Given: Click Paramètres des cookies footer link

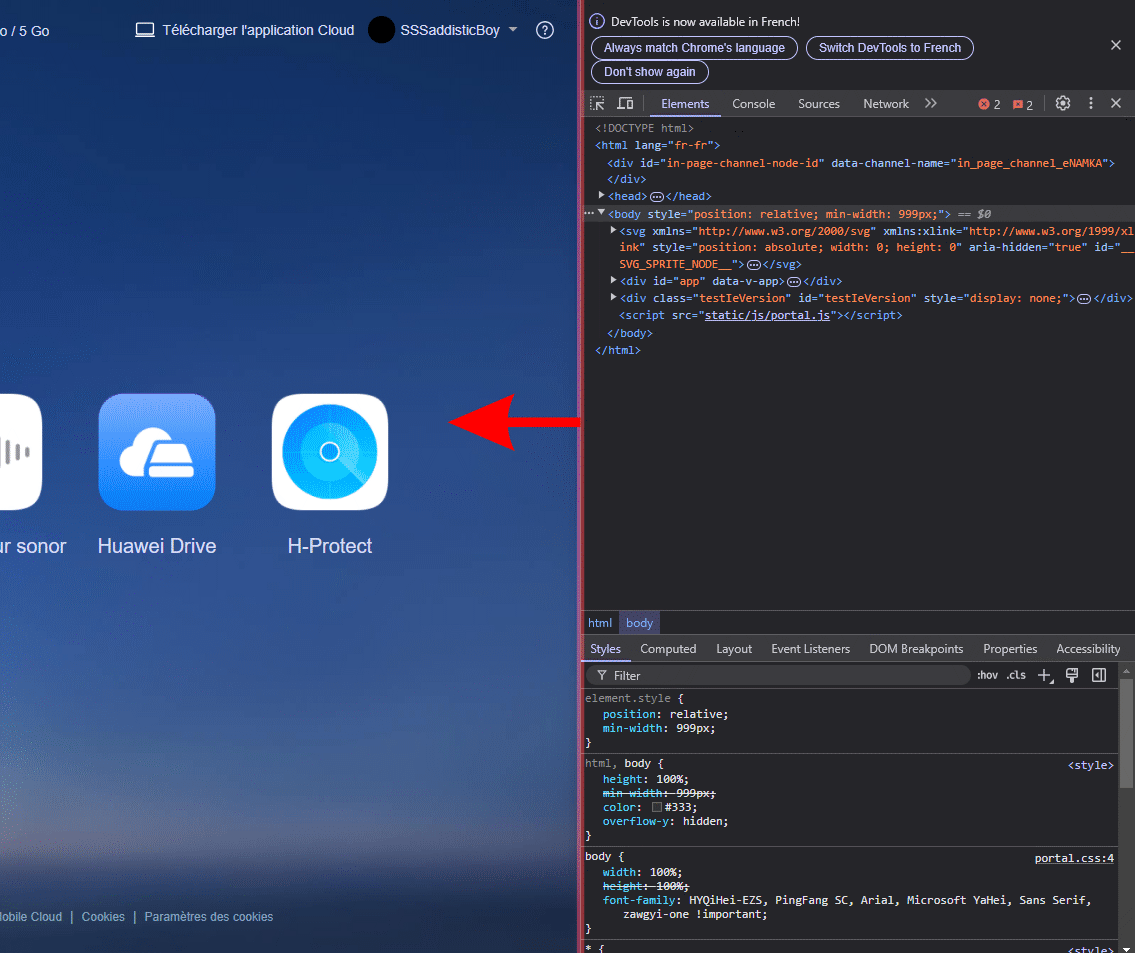Looking at the screenshot, I should click(x=208, y=917).
